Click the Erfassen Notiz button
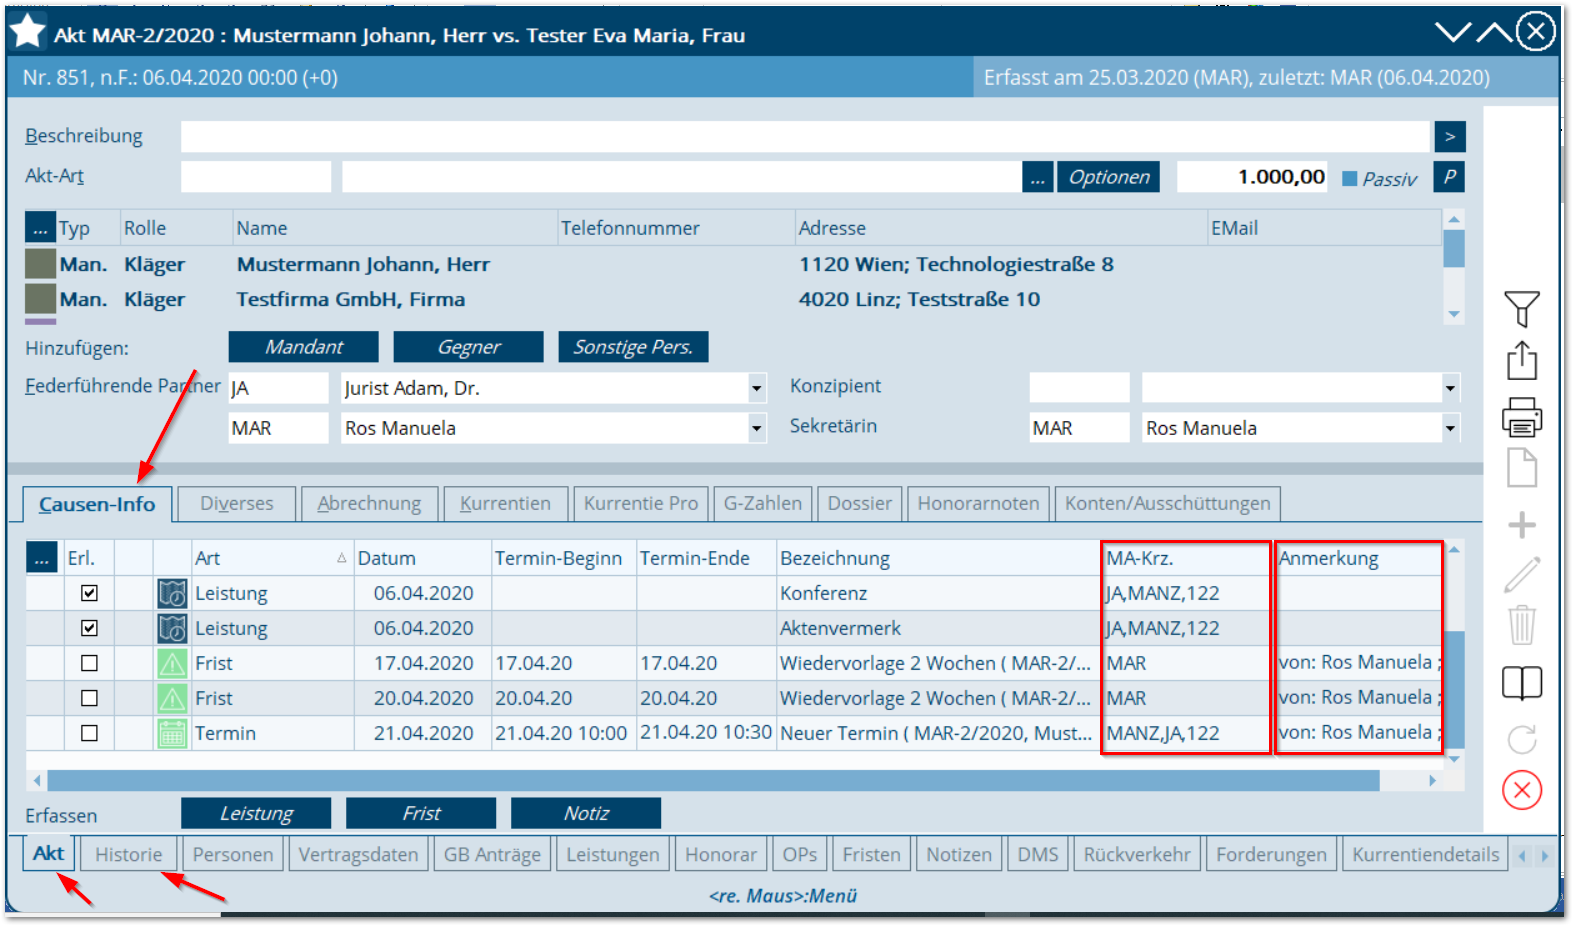The height and width of the screenshot is (926, 1573). point(586,813)
